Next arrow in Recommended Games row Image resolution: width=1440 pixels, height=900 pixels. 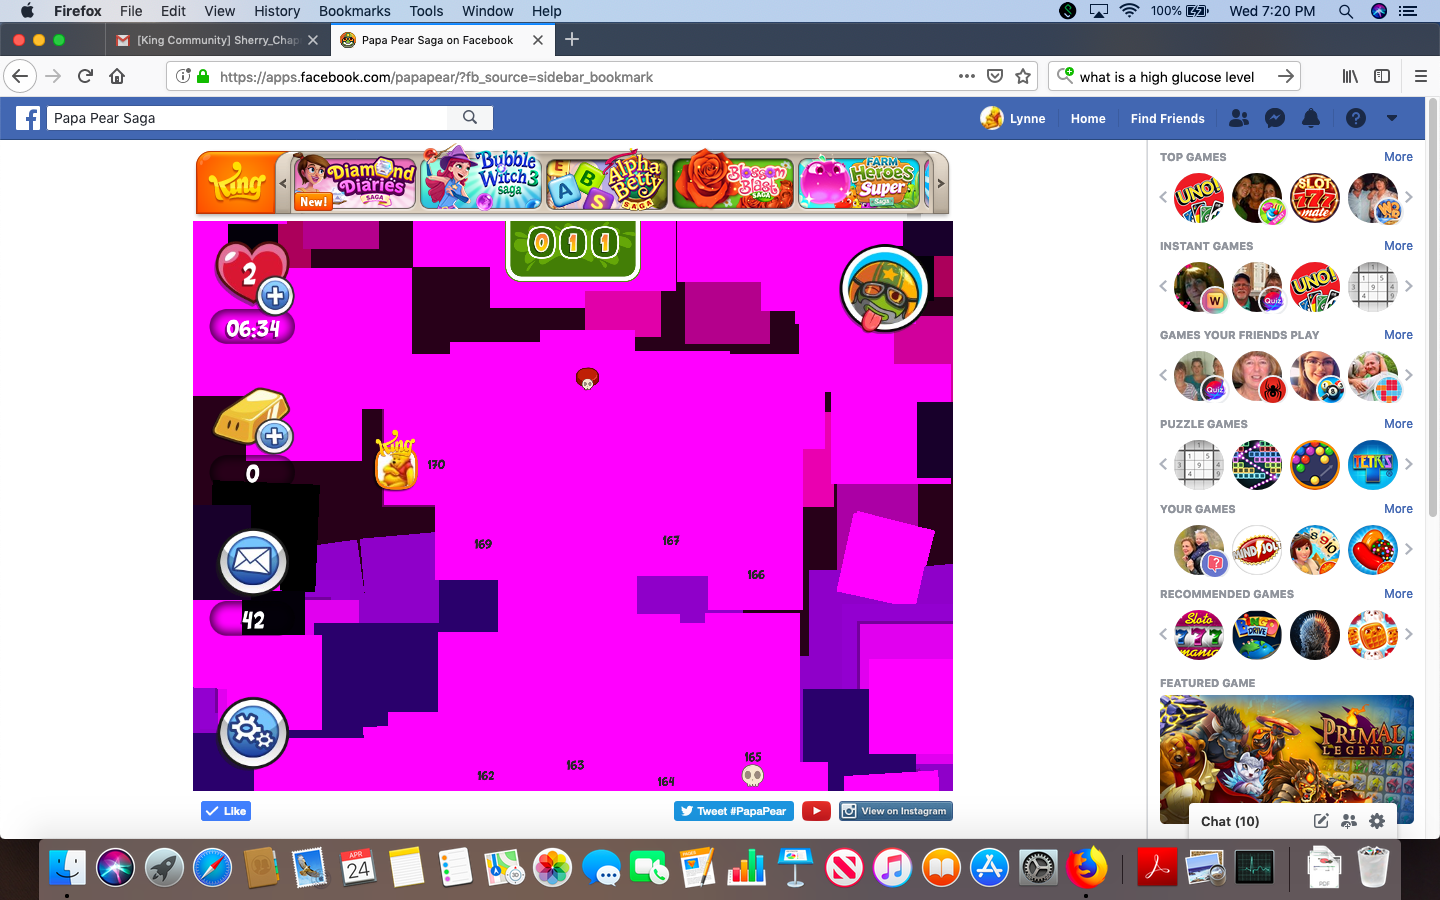(x=1408, y=634)
